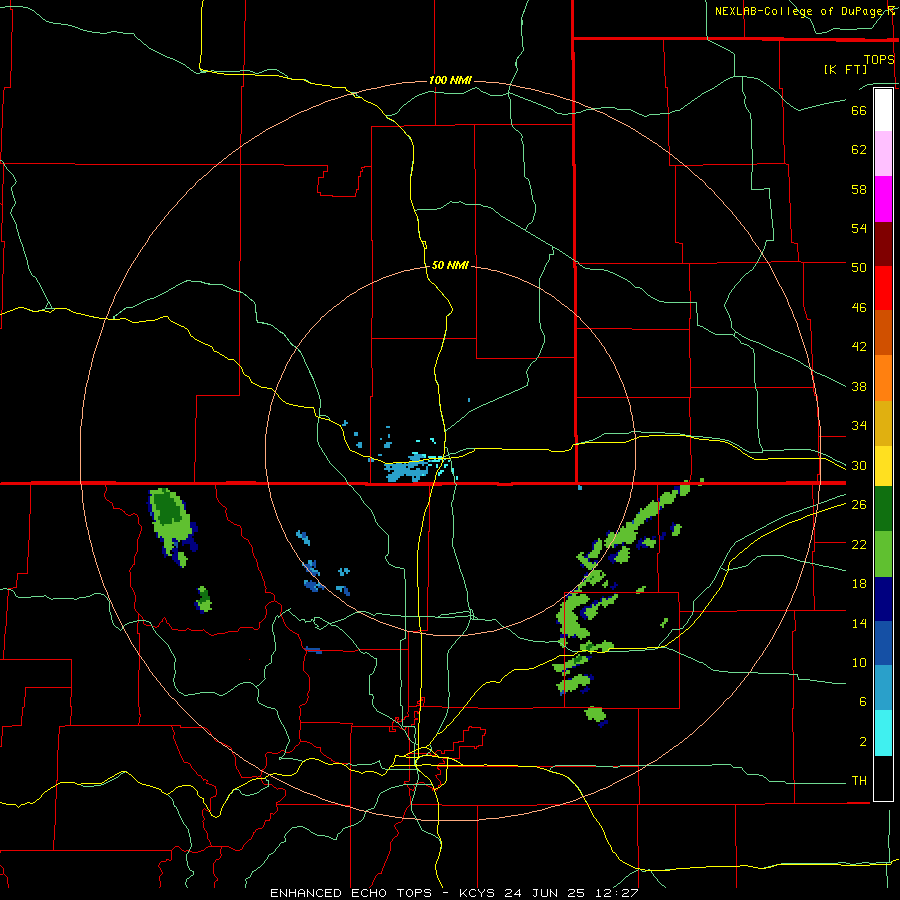Click the "46" scale label
900x900 pixels.
coord(859,308)
